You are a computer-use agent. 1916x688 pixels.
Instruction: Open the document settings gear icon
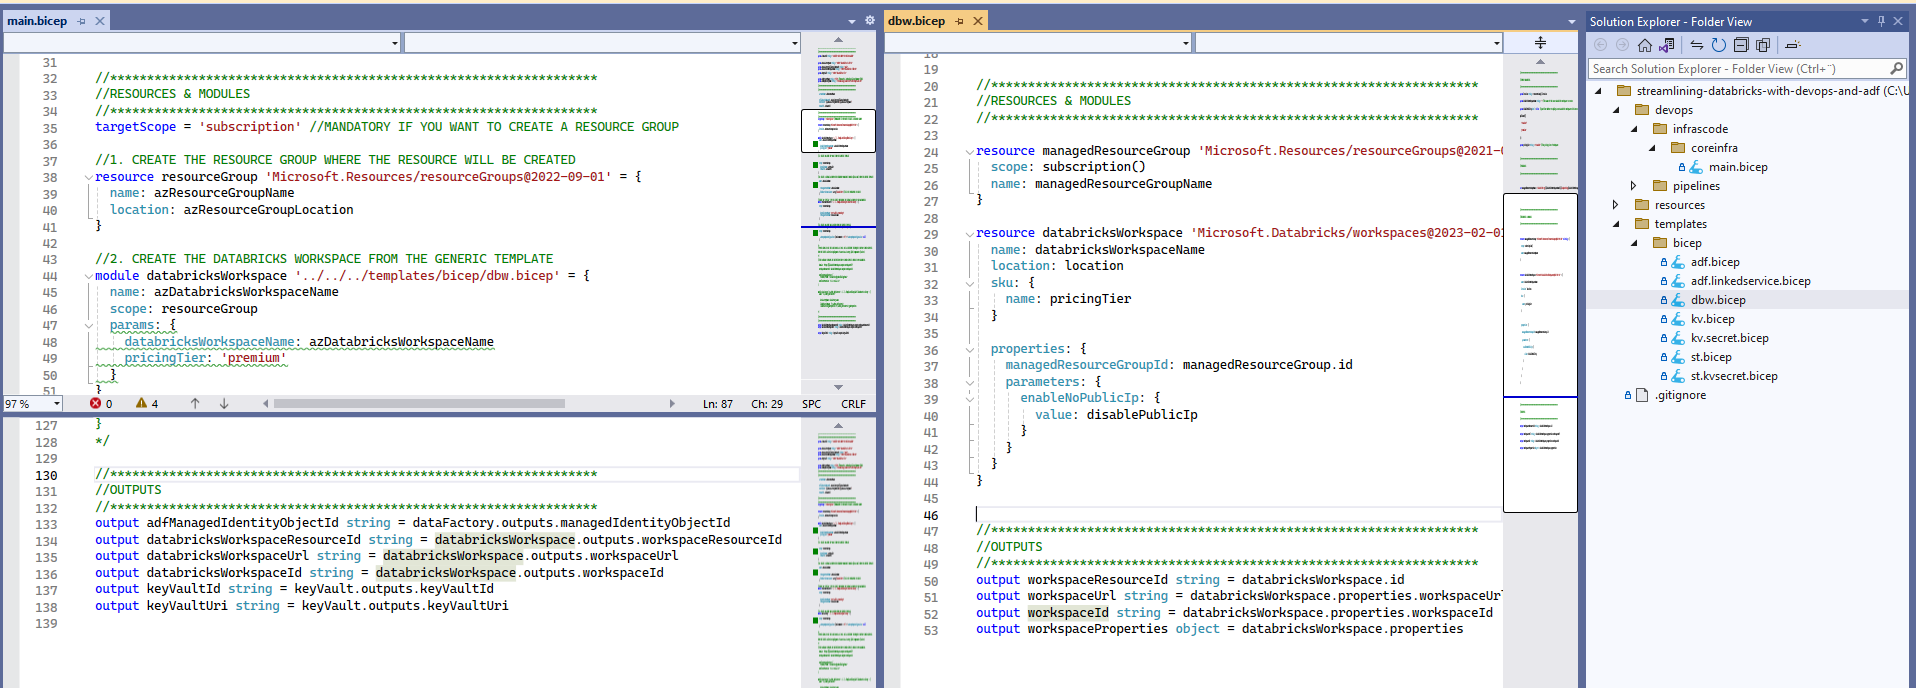coord(869,21)
